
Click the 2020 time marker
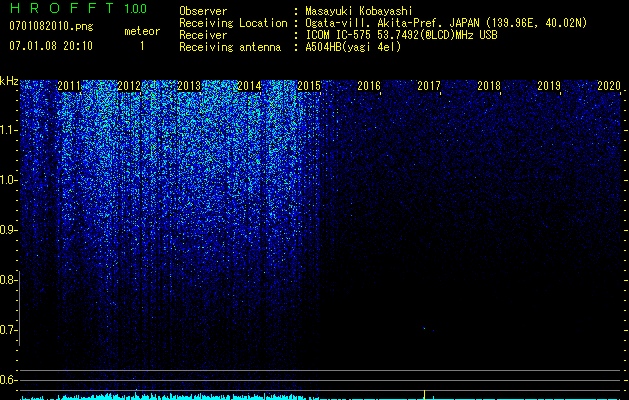click(609, 86)
